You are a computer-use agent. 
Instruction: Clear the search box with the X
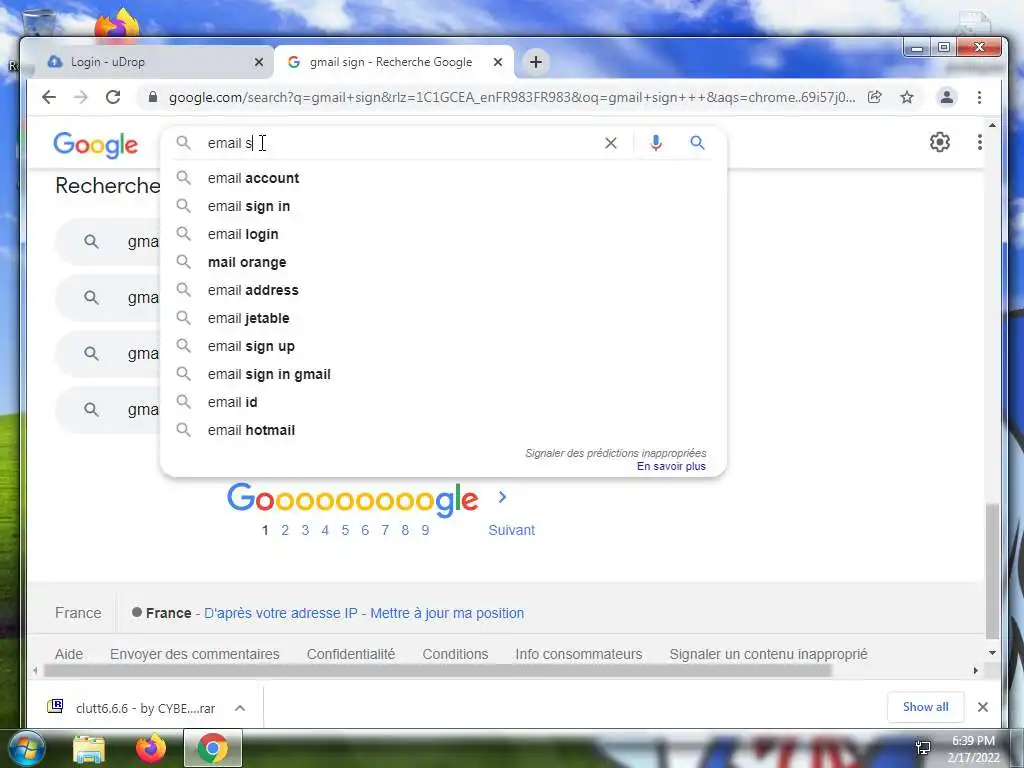[x=611, y=143]
